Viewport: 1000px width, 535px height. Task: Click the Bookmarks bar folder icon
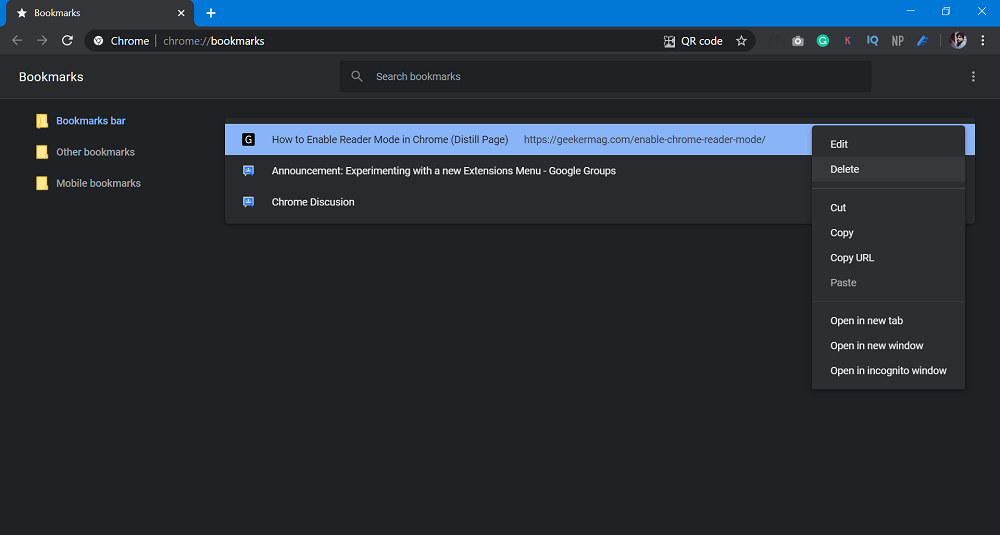tap(42, 121)
